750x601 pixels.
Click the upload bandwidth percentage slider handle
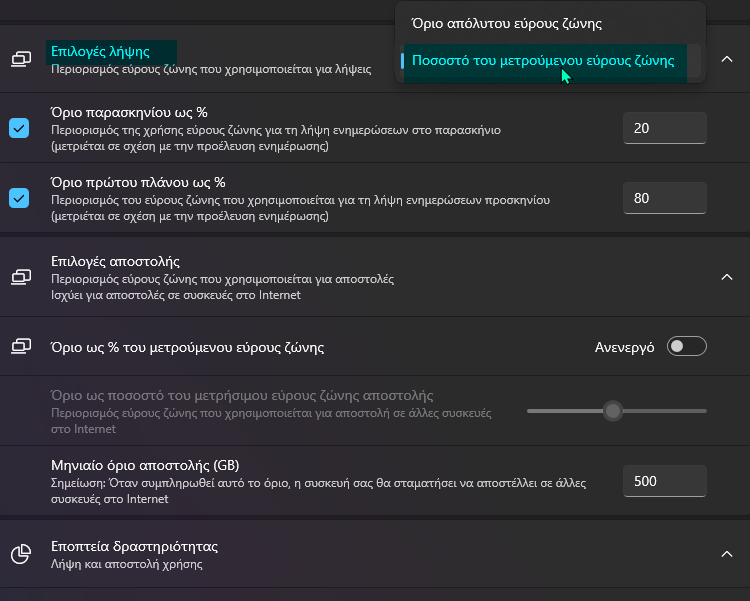coord(613,410)
